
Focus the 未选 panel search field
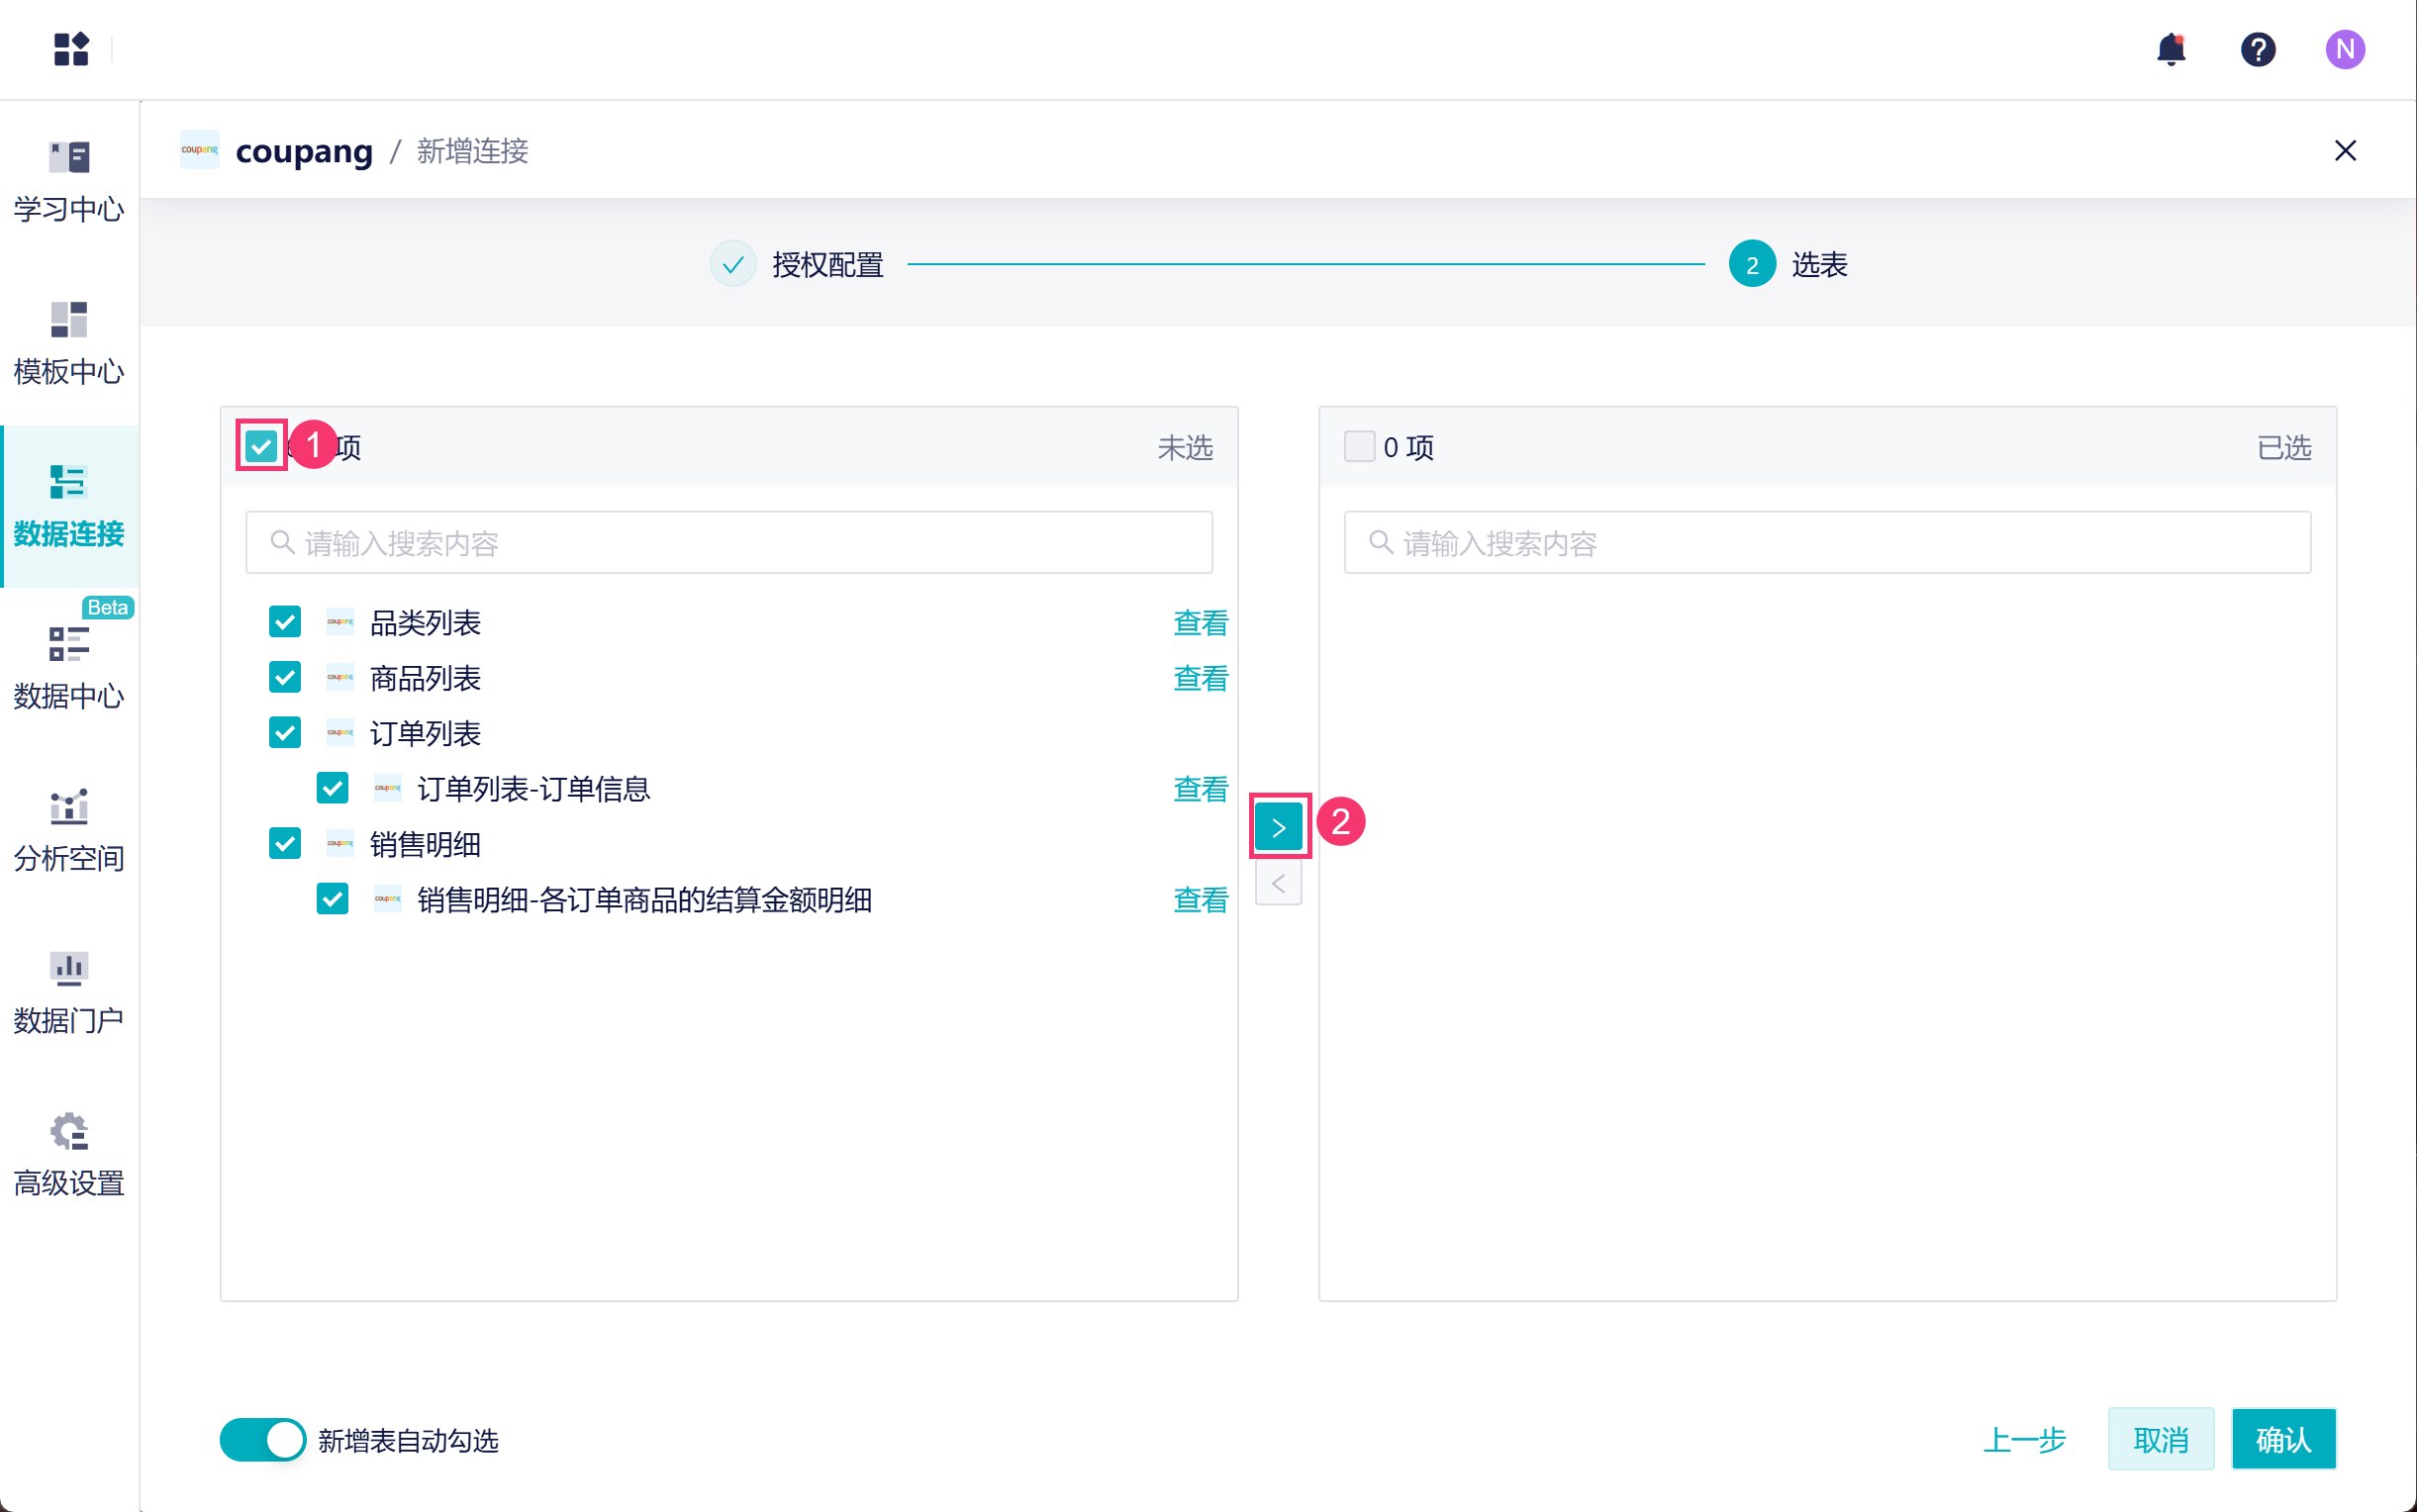coord(730,543)
